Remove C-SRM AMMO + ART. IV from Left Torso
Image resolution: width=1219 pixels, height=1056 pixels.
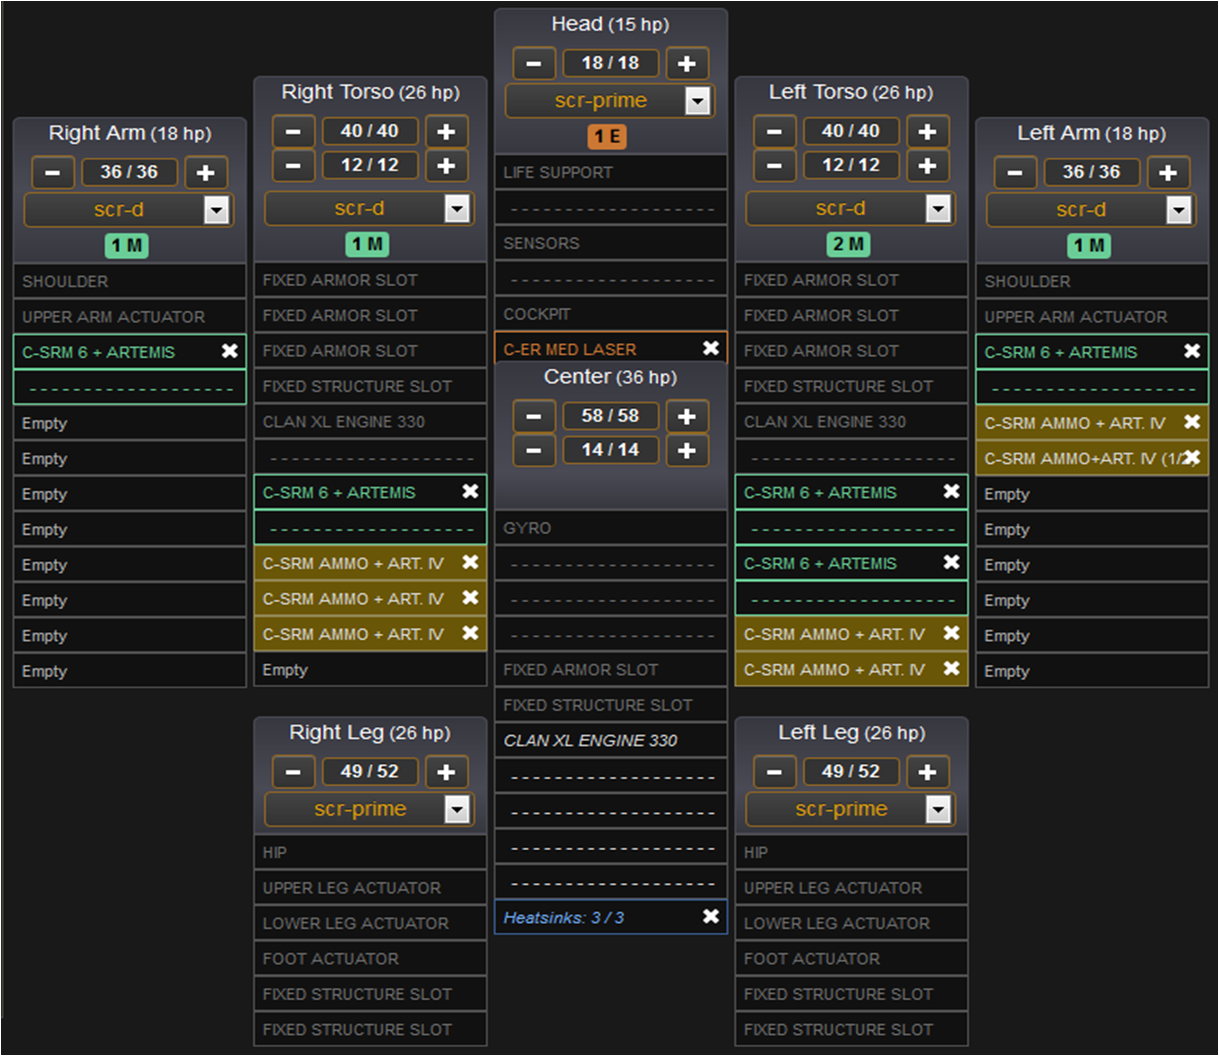coord(950,634)
